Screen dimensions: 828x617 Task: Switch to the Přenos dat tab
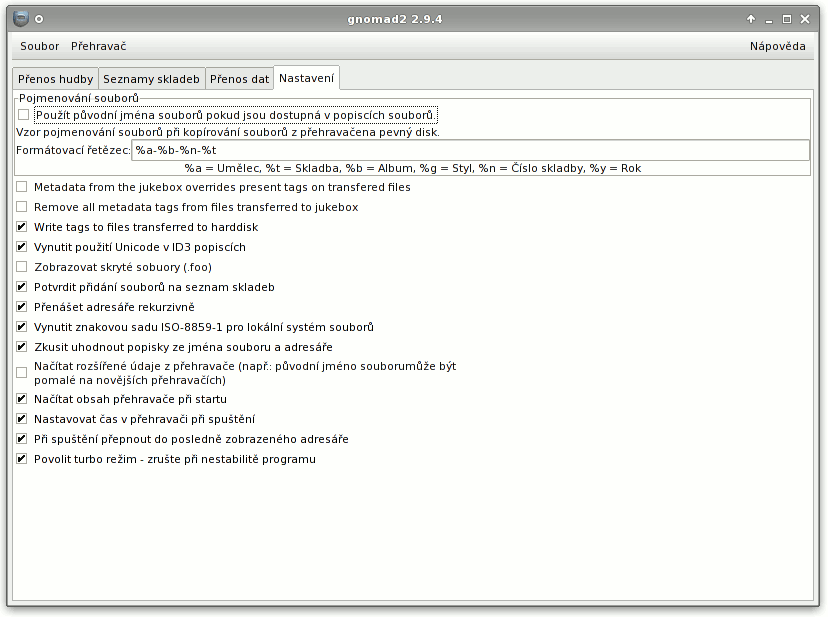coord(239,79)
